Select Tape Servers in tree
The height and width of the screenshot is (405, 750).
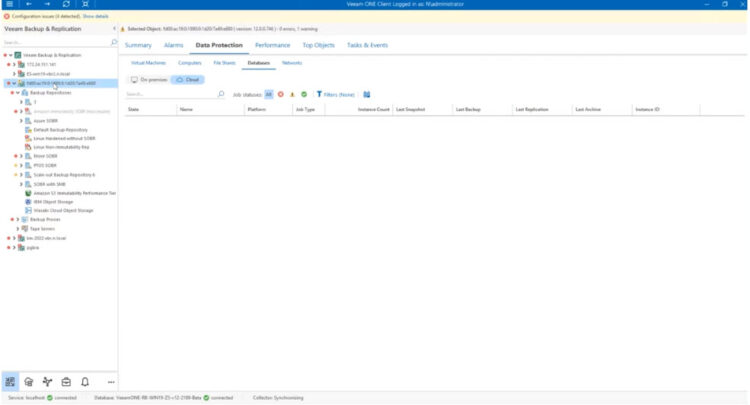(42, 229)
